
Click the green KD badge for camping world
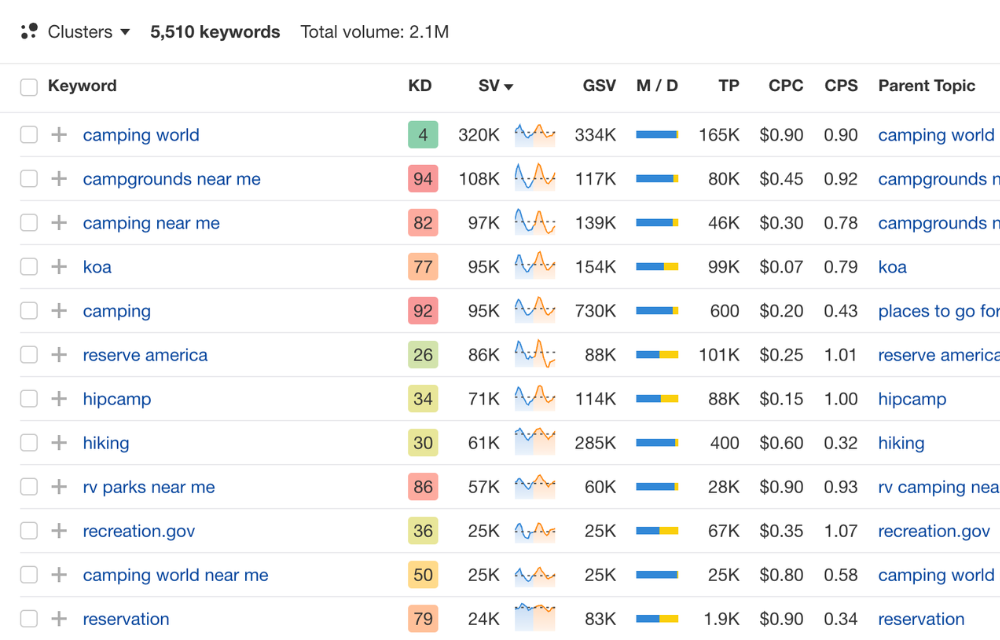tap(423, 134)
